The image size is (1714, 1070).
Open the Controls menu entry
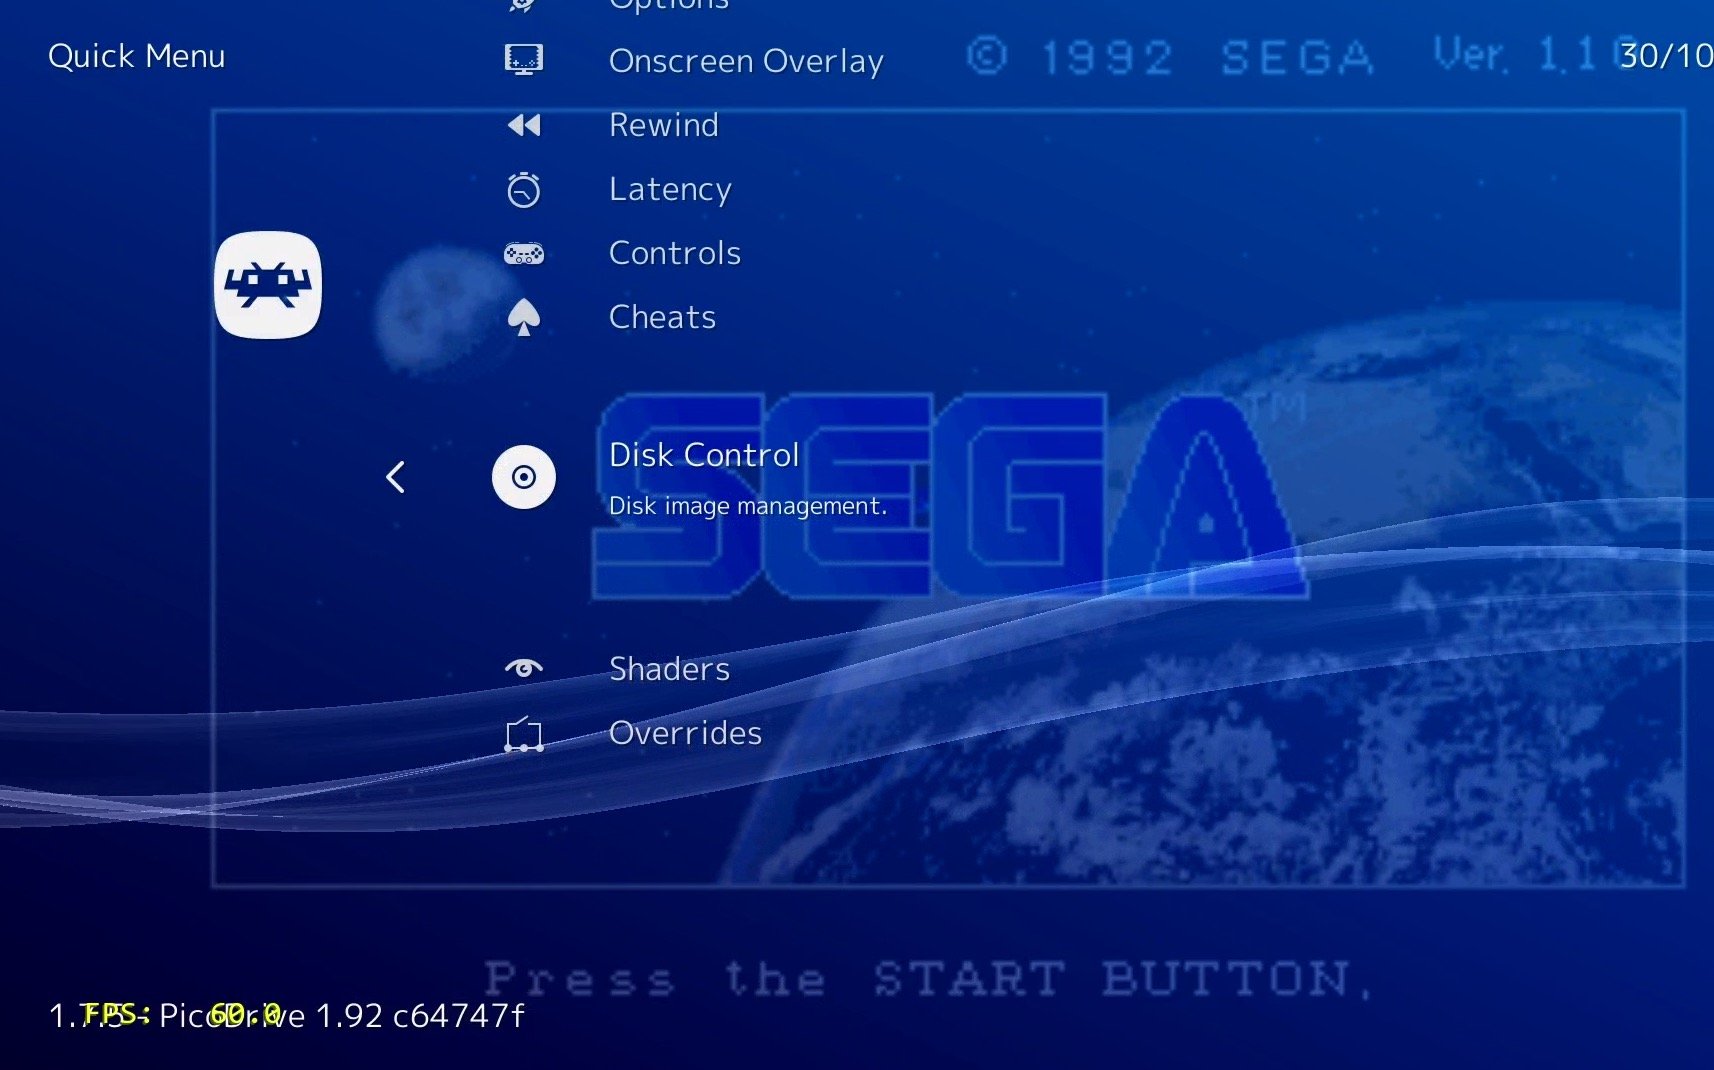675,253
